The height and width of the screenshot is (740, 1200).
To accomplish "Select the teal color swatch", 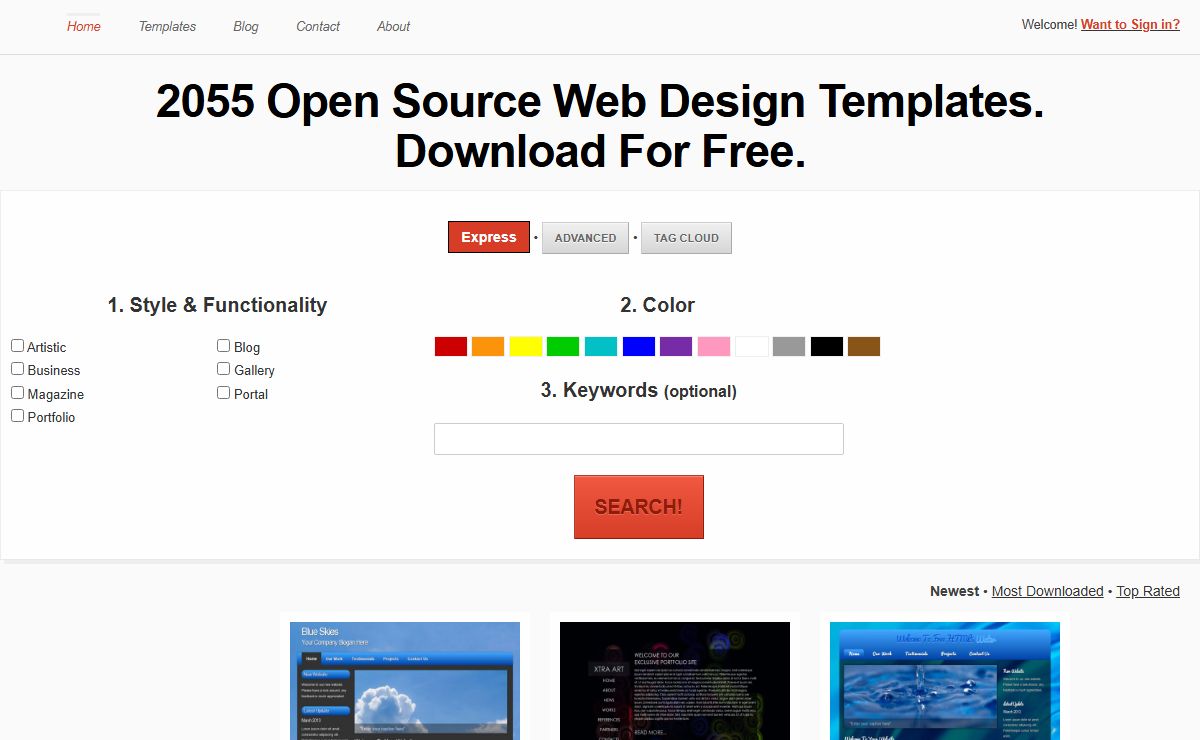I will click(601, 346).
